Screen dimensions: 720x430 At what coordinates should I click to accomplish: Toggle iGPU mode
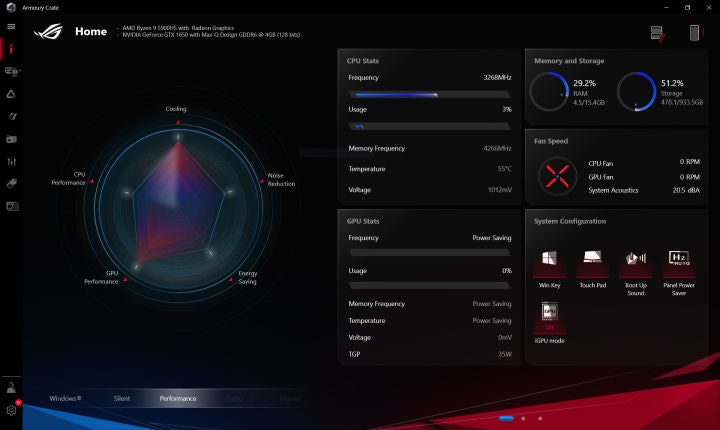(550, 322)
